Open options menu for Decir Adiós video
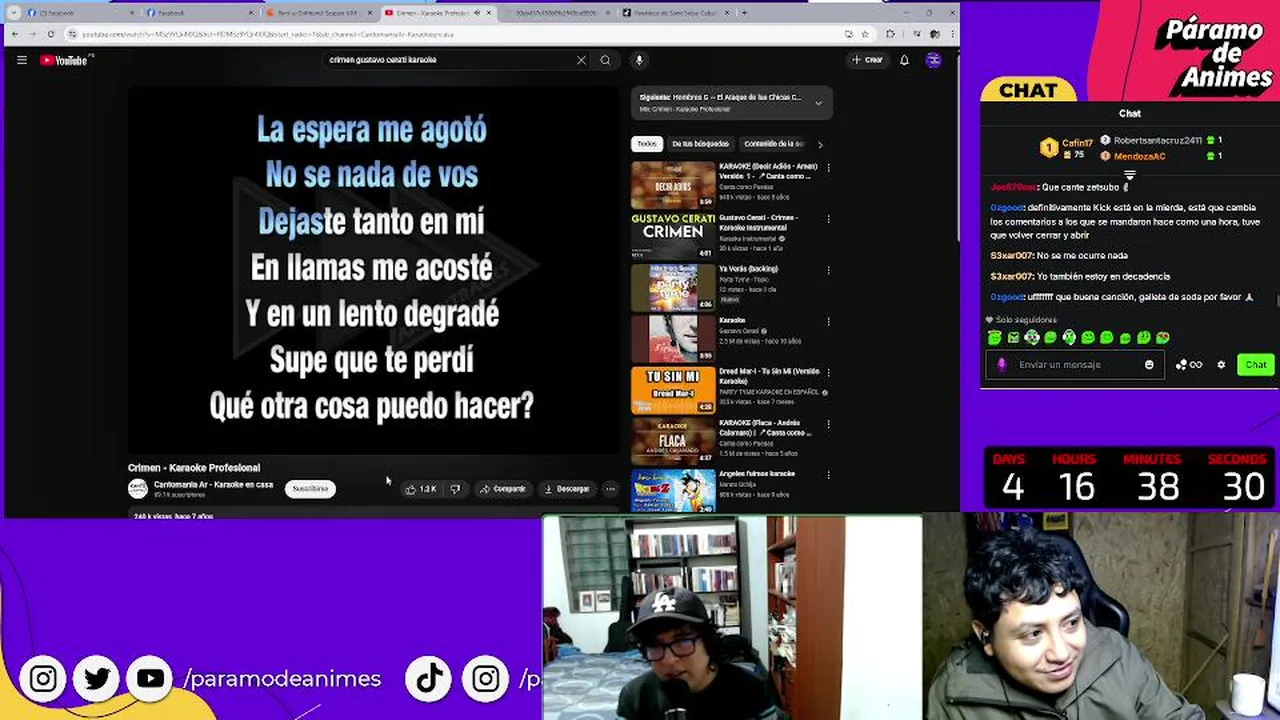1280x720 pixels. (828, 167)
